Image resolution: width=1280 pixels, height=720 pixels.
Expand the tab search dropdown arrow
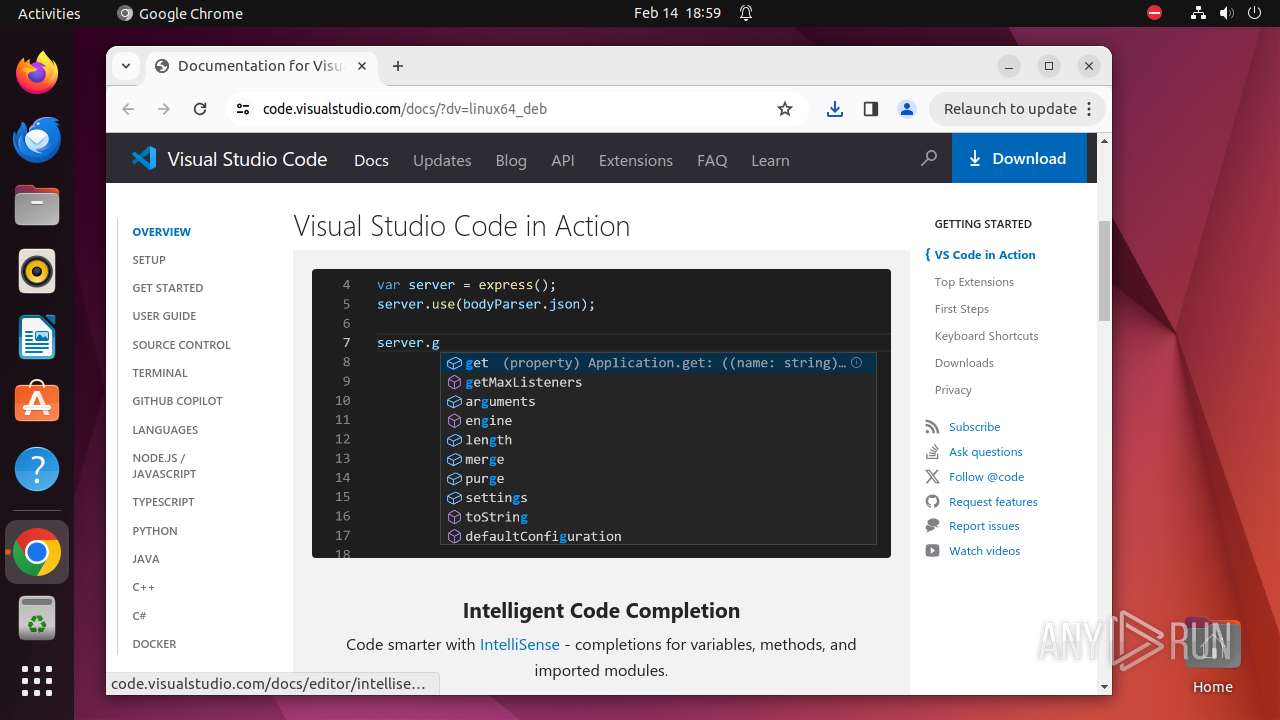tap(126, 66)
